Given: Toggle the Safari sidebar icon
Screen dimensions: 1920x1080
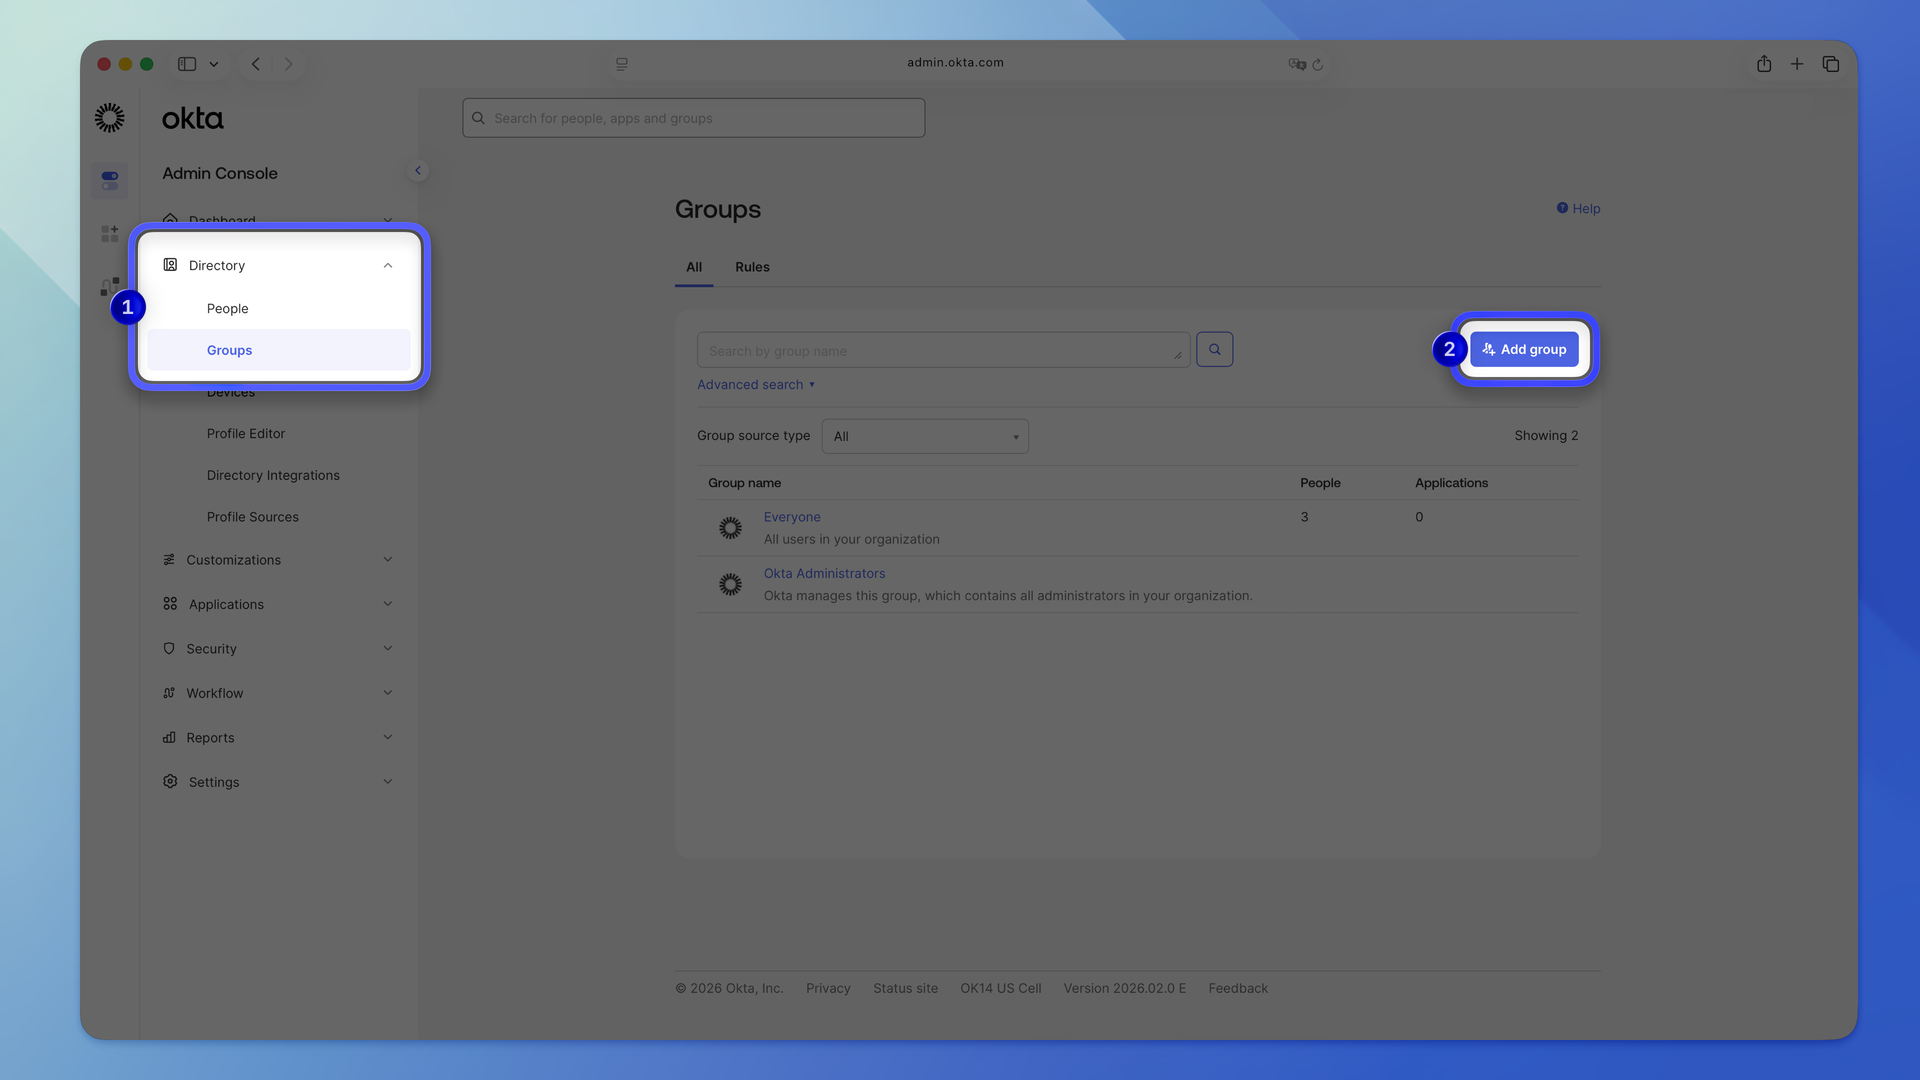Looking at the screenshot, I should [x=187, y=64].
